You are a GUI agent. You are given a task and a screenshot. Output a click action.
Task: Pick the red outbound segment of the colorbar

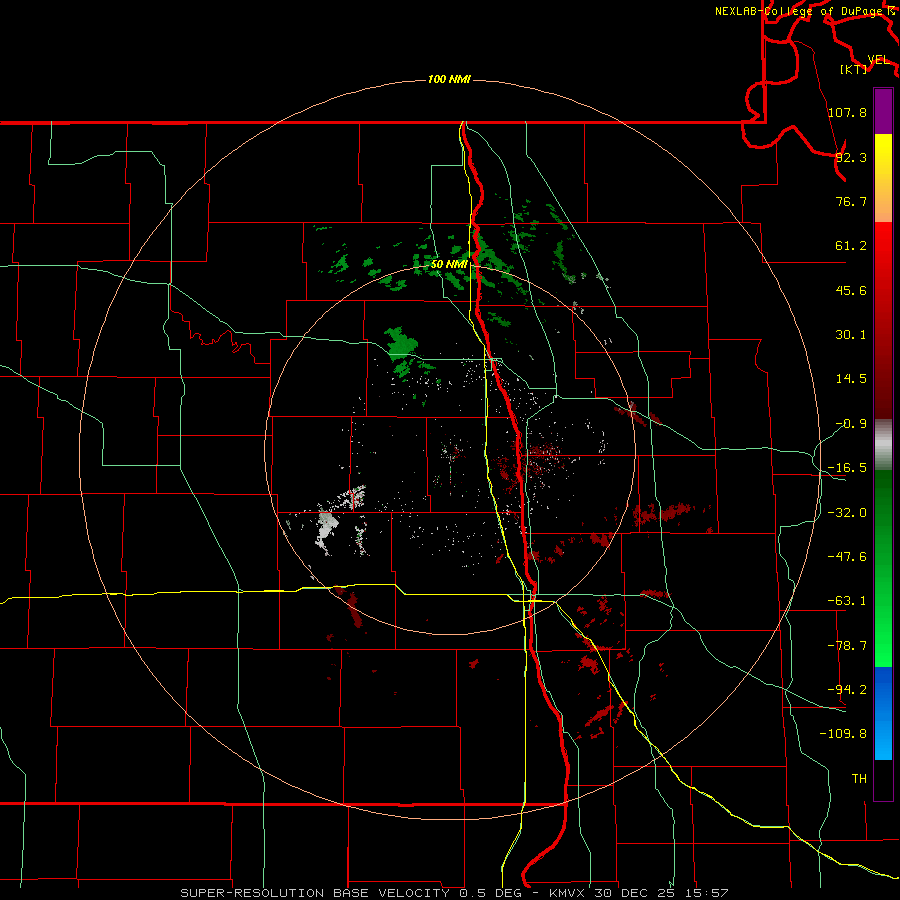(x=883, y=320)
